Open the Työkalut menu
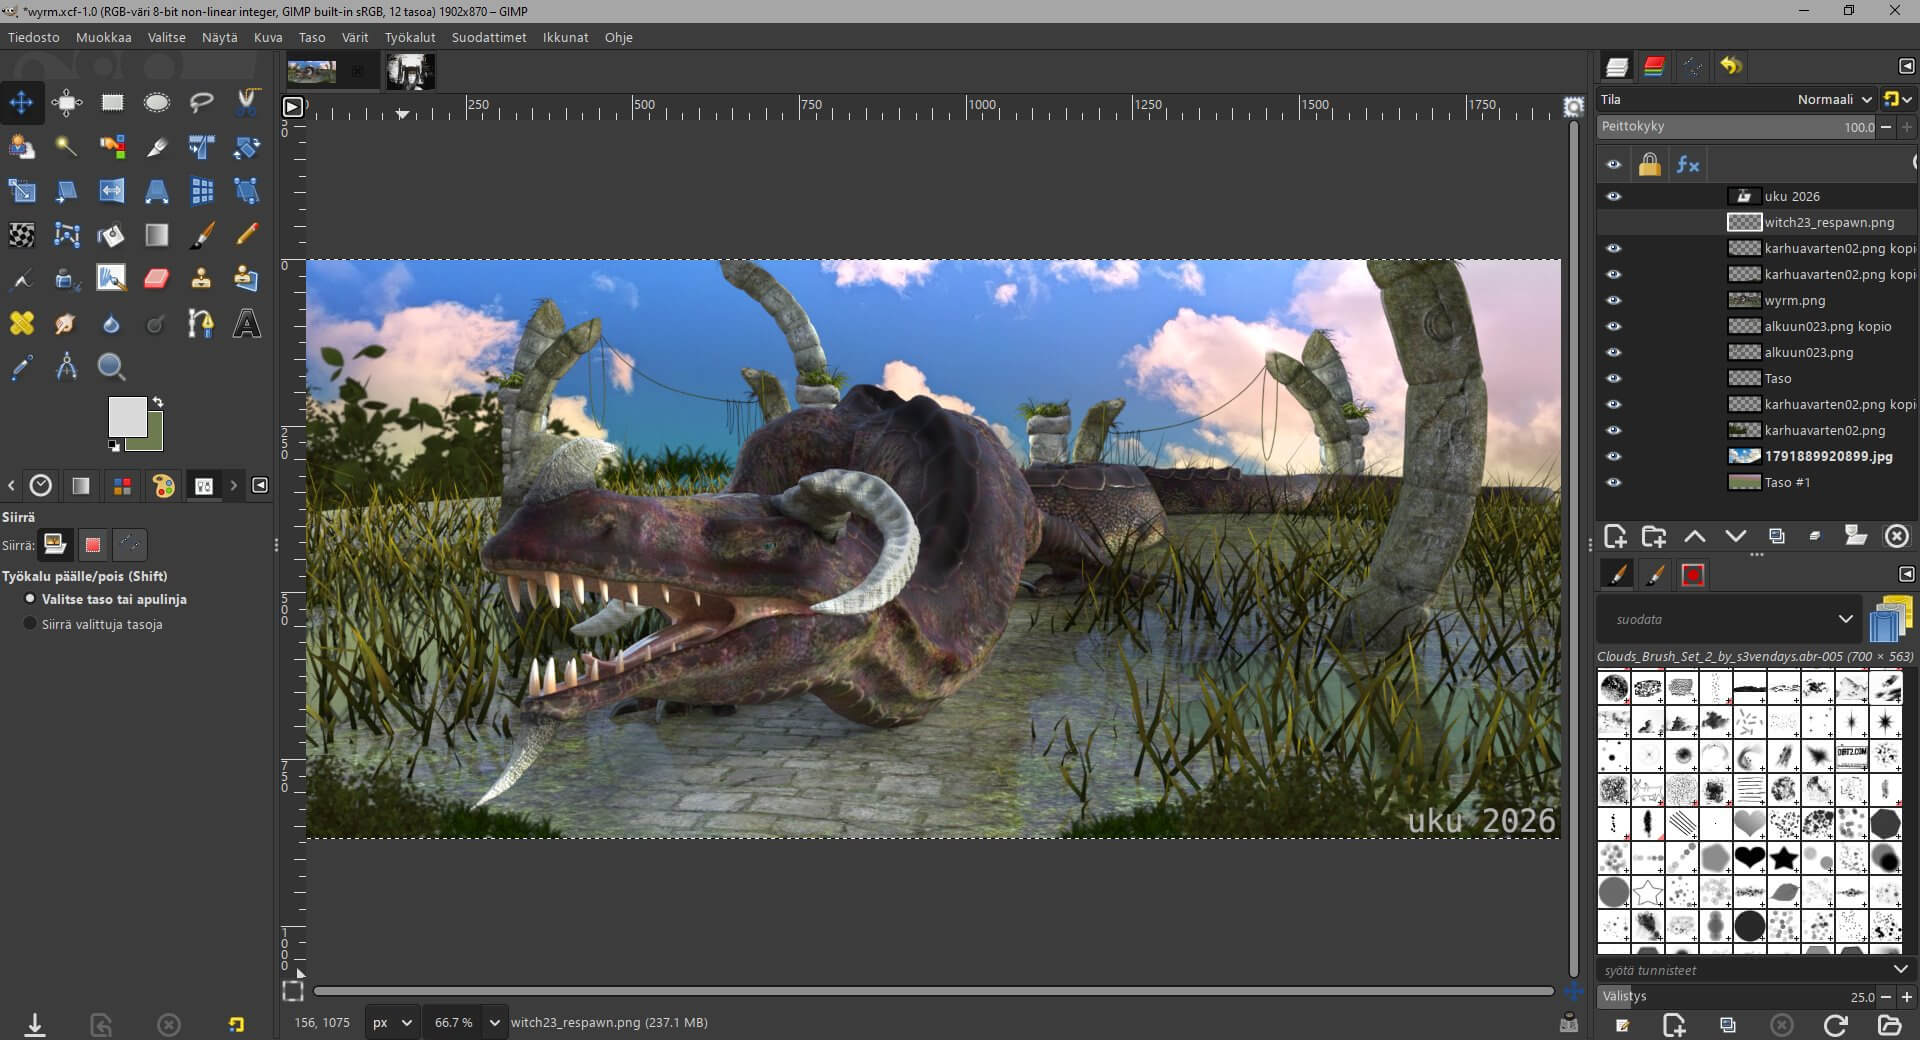Screen dimensions: 1920x1040 [410, 37]
